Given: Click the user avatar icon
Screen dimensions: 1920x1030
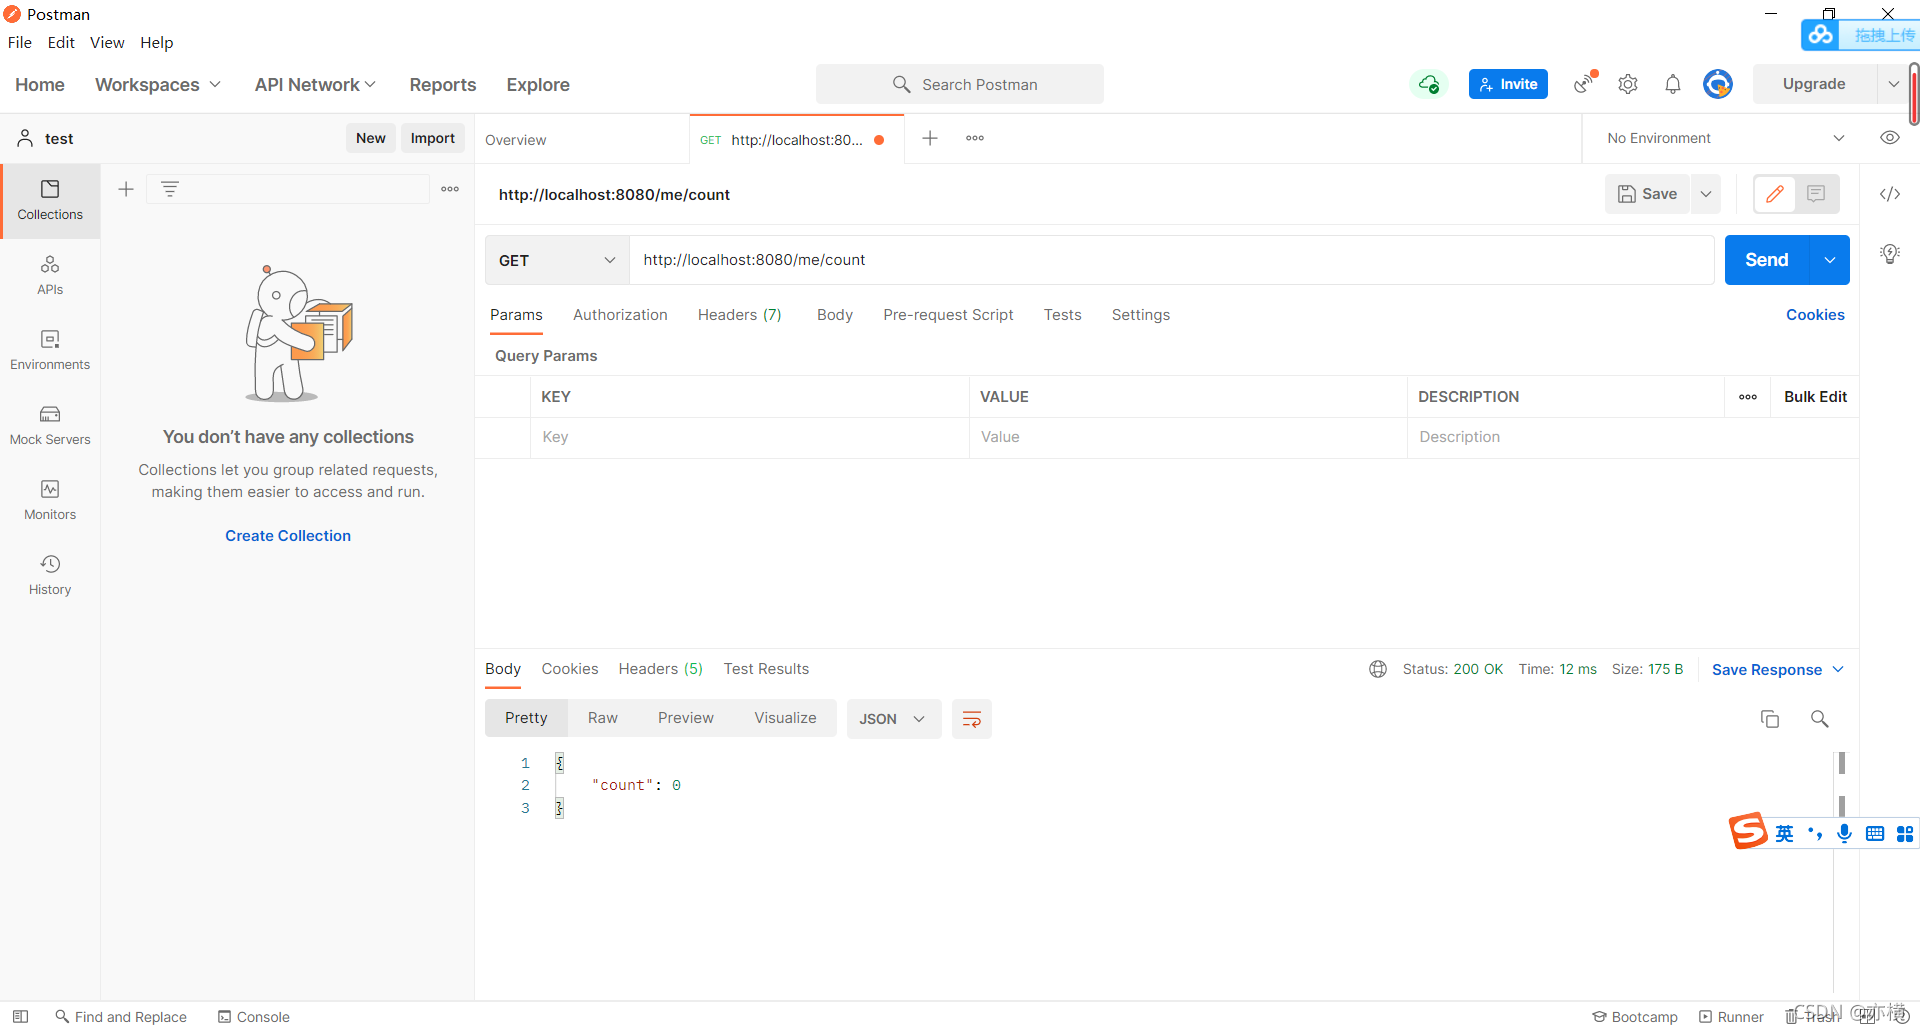Looking at the screenshot, I should point(1718,84).
